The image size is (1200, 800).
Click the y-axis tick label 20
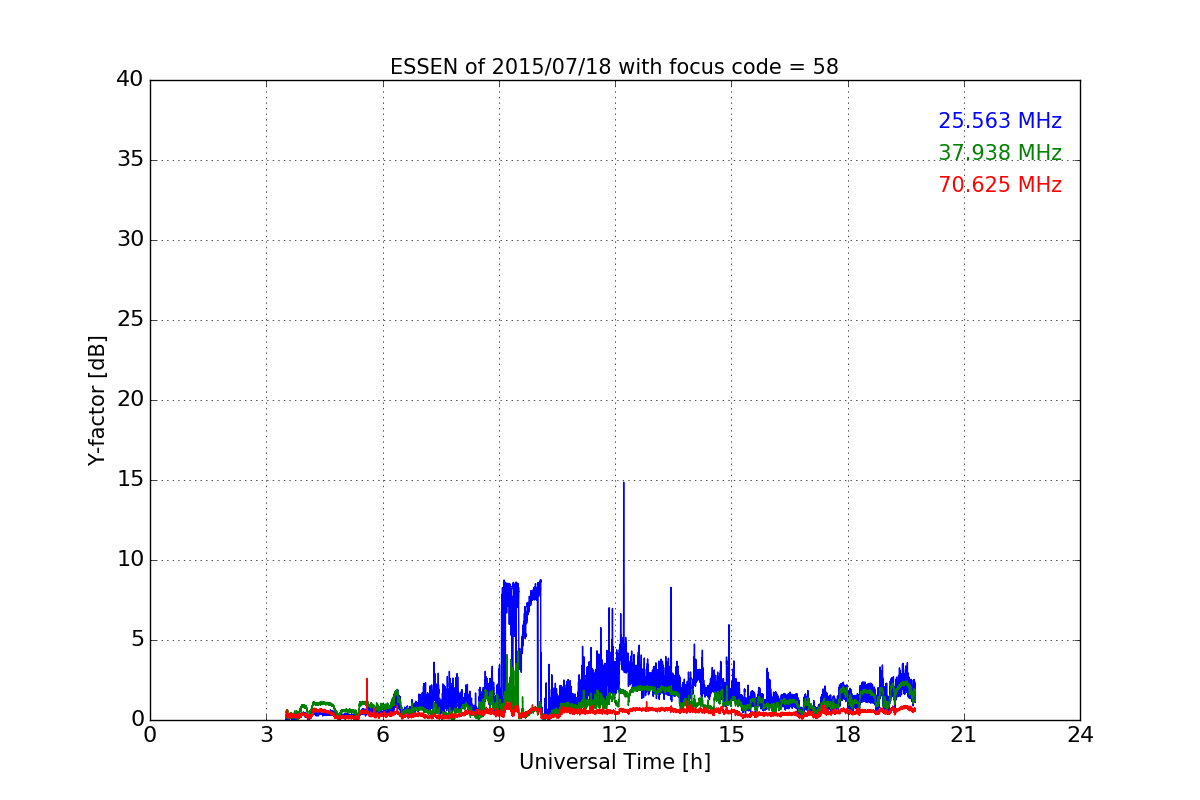click(x=129, y=400)
